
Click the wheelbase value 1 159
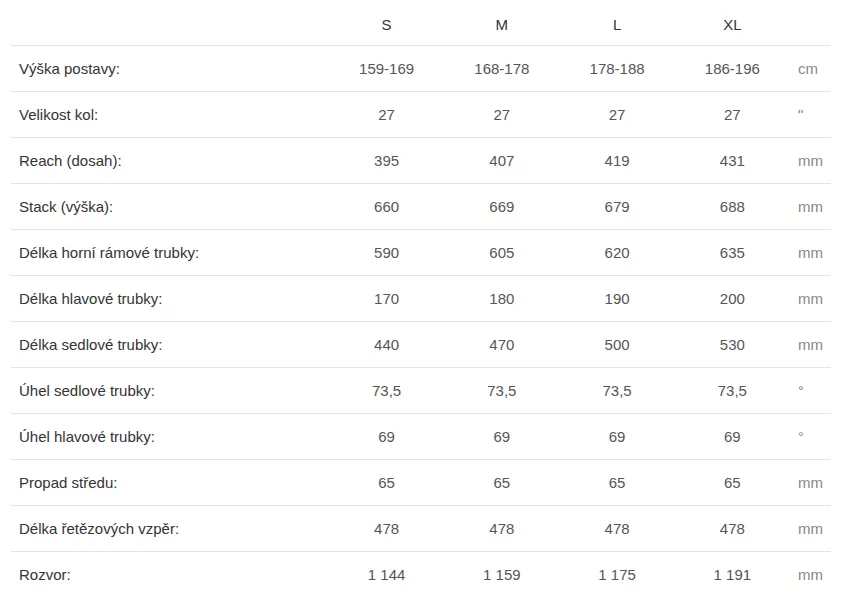pos(501,575)
